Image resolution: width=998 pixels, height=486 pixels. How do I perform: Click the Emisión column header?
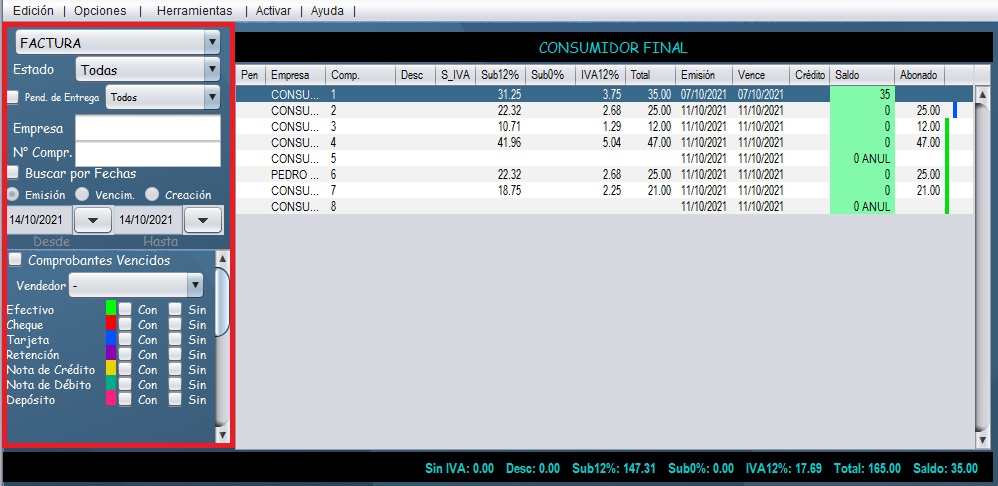(703, 75)
